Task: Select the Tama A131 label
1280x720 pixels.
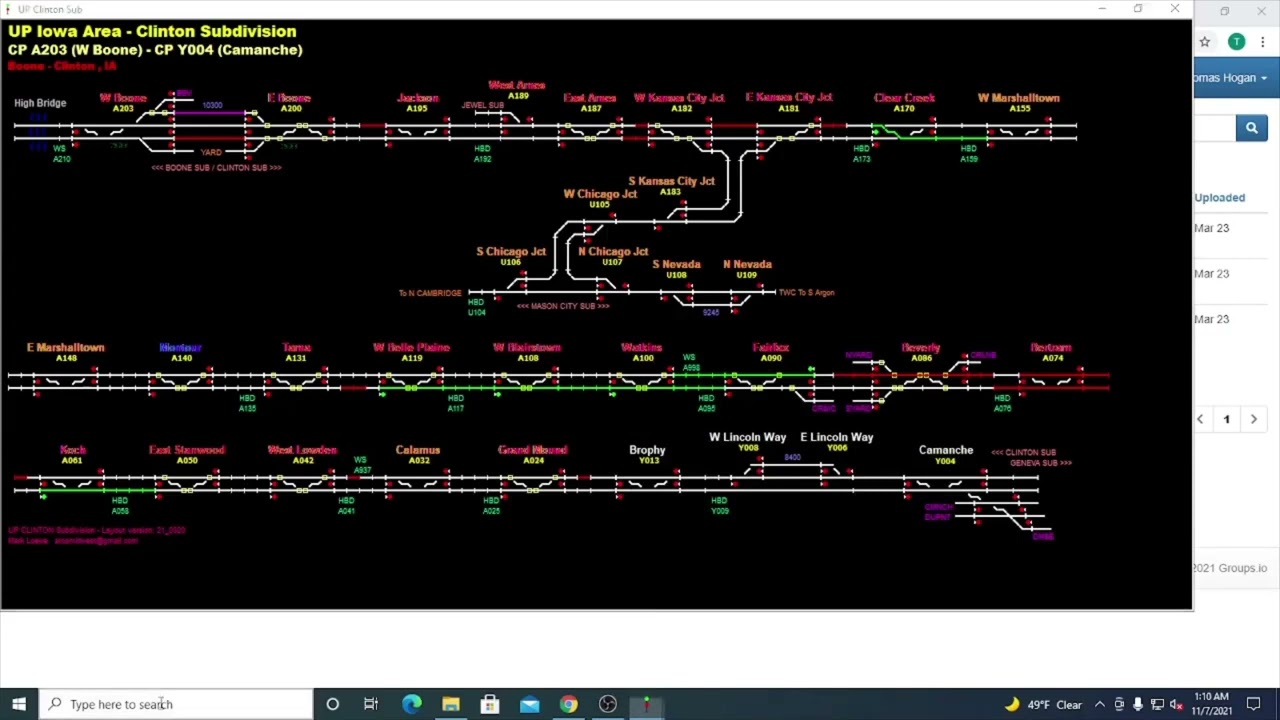Action: [296, 352]
